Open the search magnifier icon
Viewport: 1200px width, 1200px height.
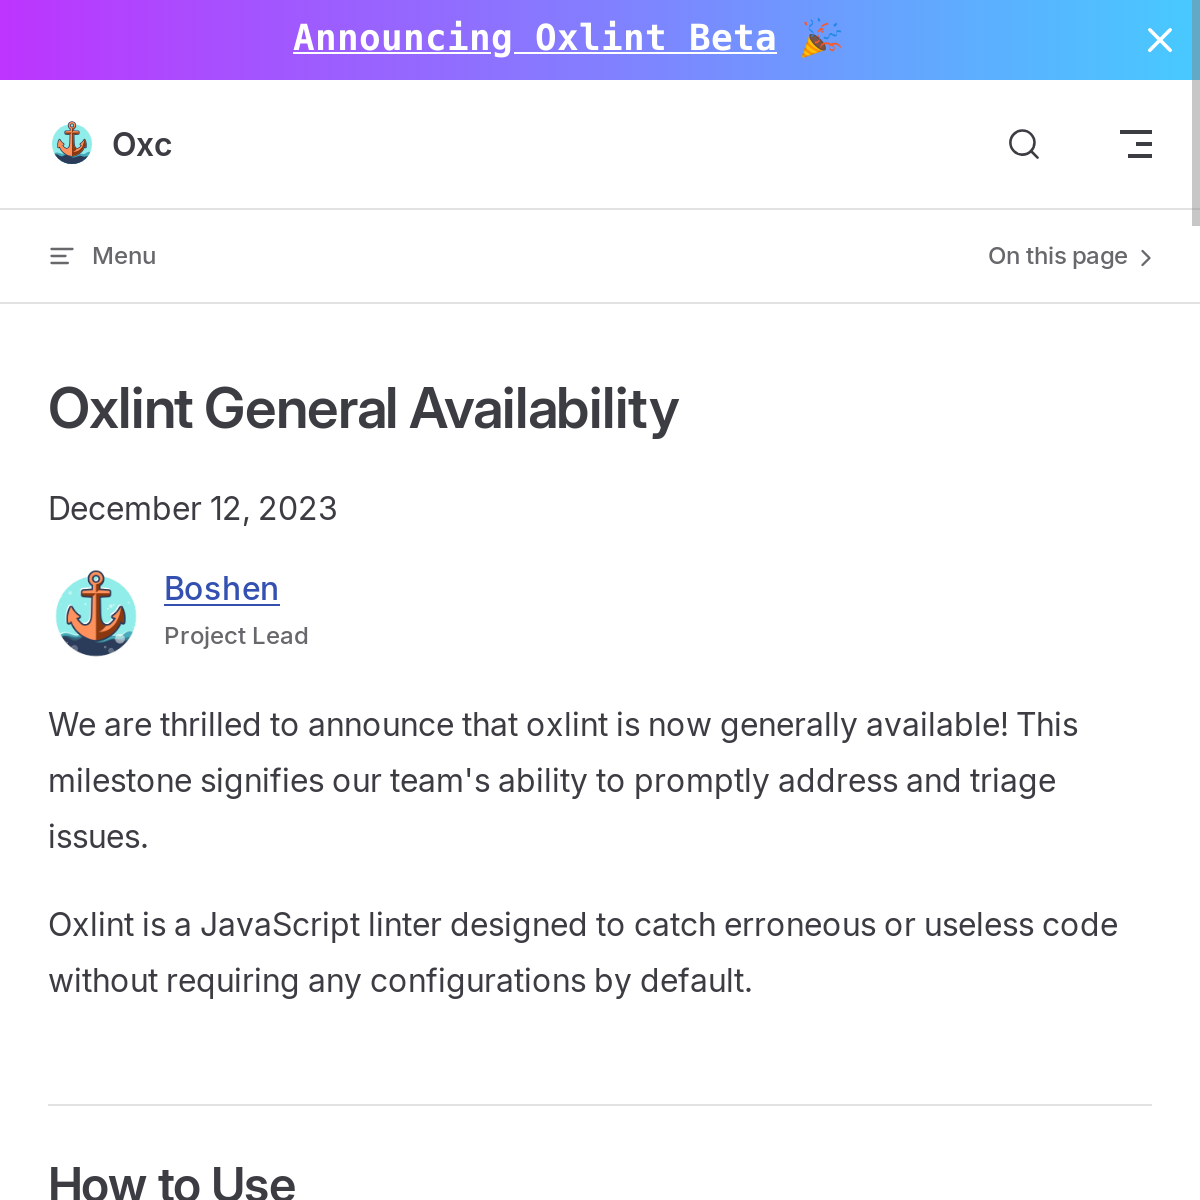[1024, 145]
